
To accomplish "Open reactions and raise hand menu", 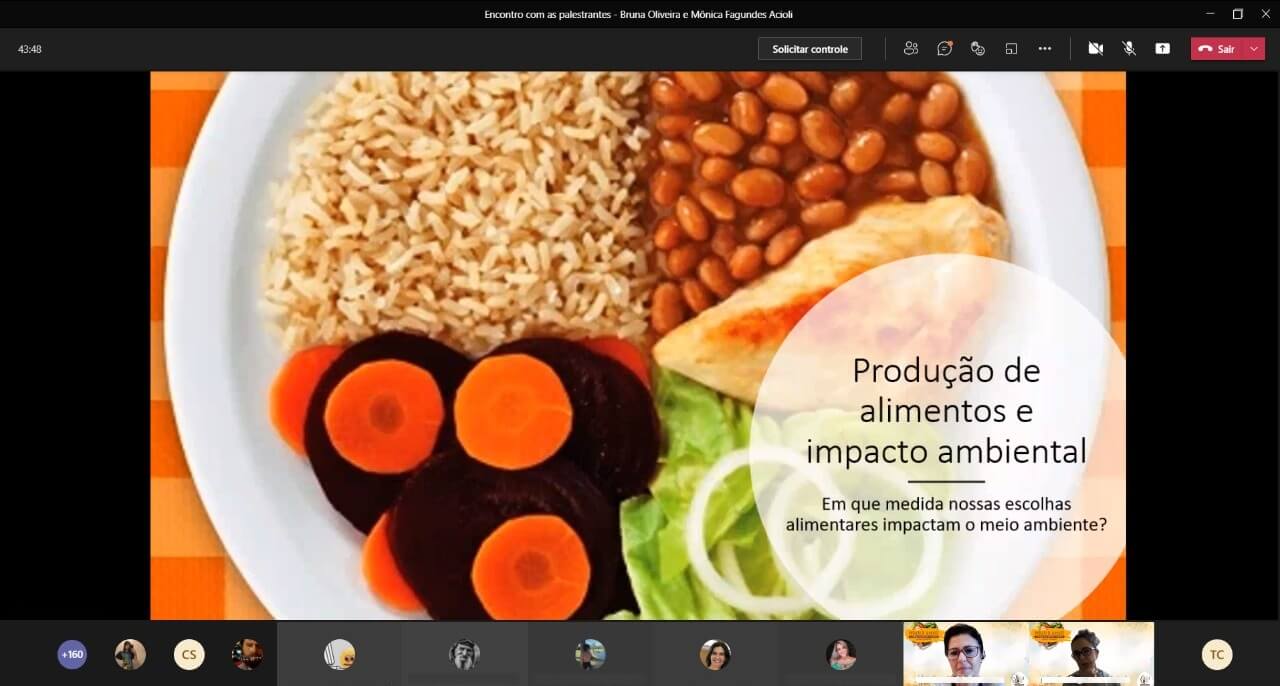I will coord(978,48).
